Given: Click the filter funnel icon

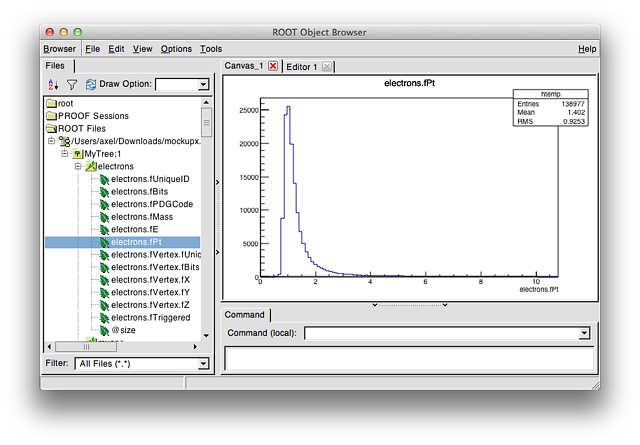Looking at the screenshot, I should tap(72, 85).
